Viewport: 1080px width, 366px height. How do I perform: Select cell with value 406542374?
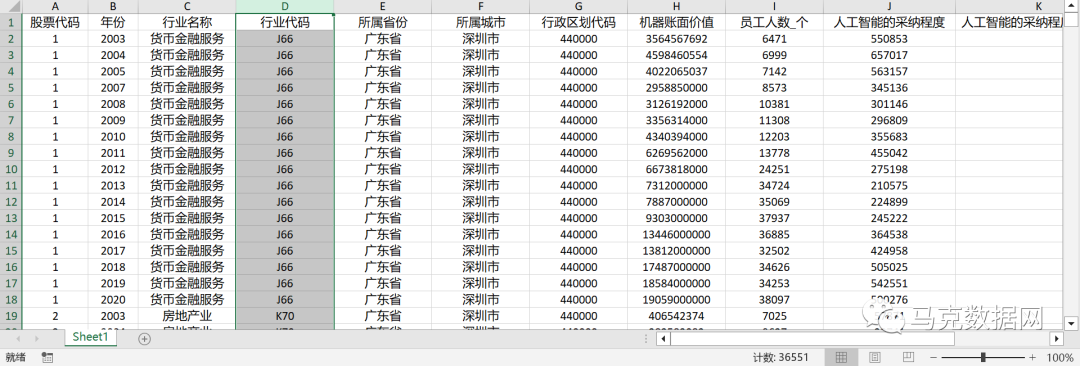[676, 316]
